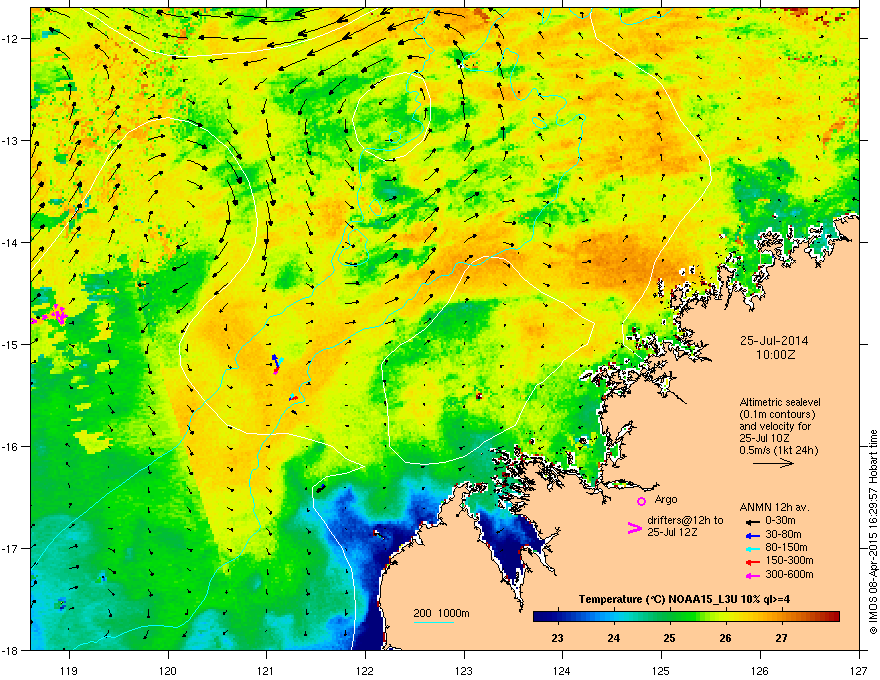Click the '200 1000m' bathymetry label
This screenshot has height=680, width=880.
pos(441,613)
